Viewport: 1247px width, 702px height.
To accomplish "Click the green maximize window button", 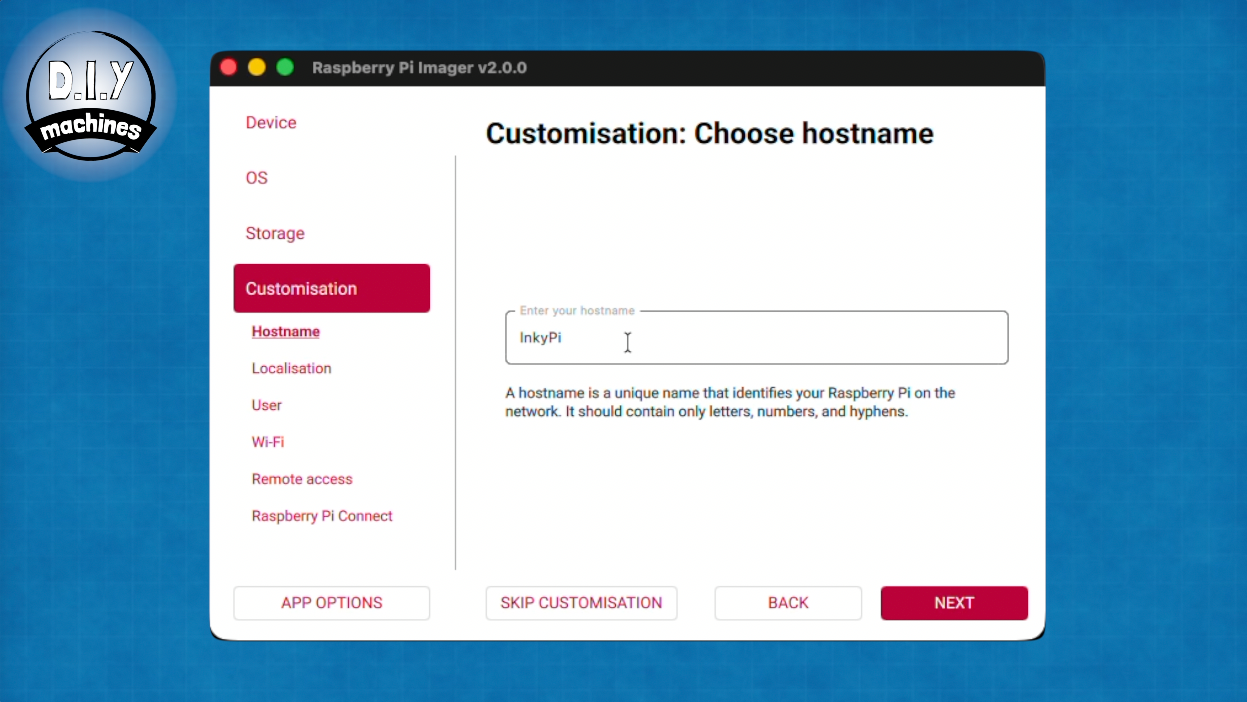I will coord(285,67).
